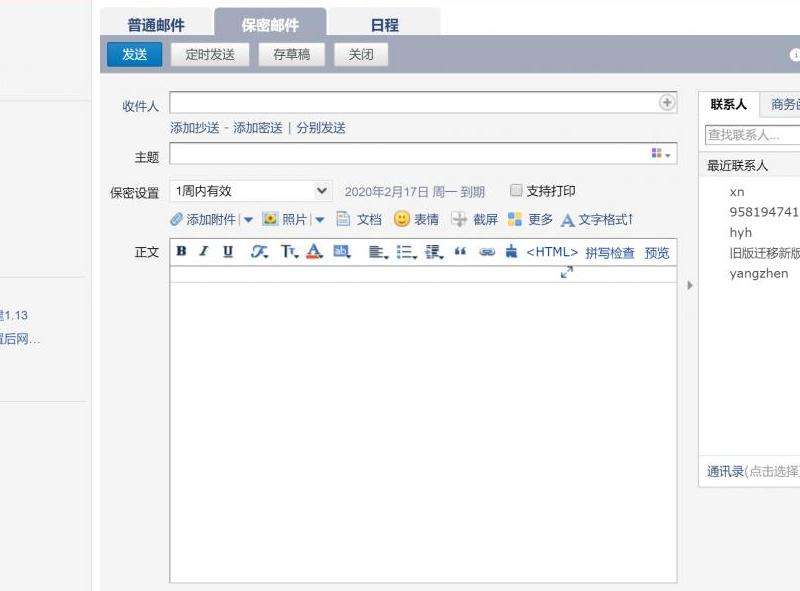The image size is (800, 591).
Task: Open the 照片 dropdown arrow
Action: click(x=320, y=220)
